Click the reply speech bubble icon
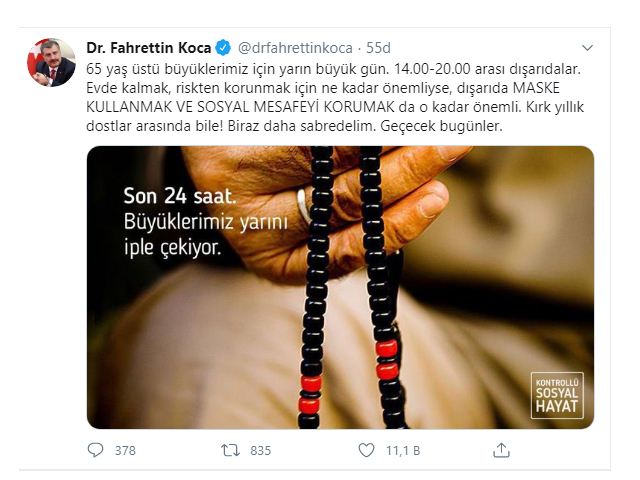This screenshot has height=480, width=640. point(96,450)
